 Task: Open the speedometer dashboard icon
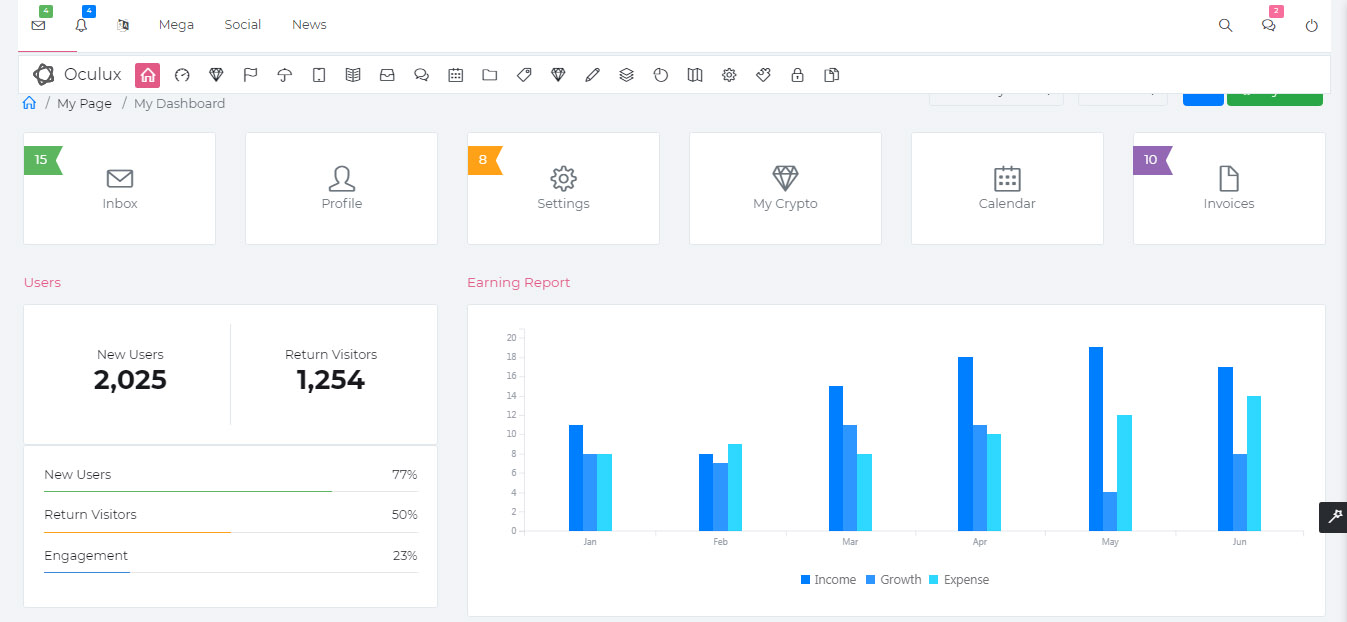point(182,75)
